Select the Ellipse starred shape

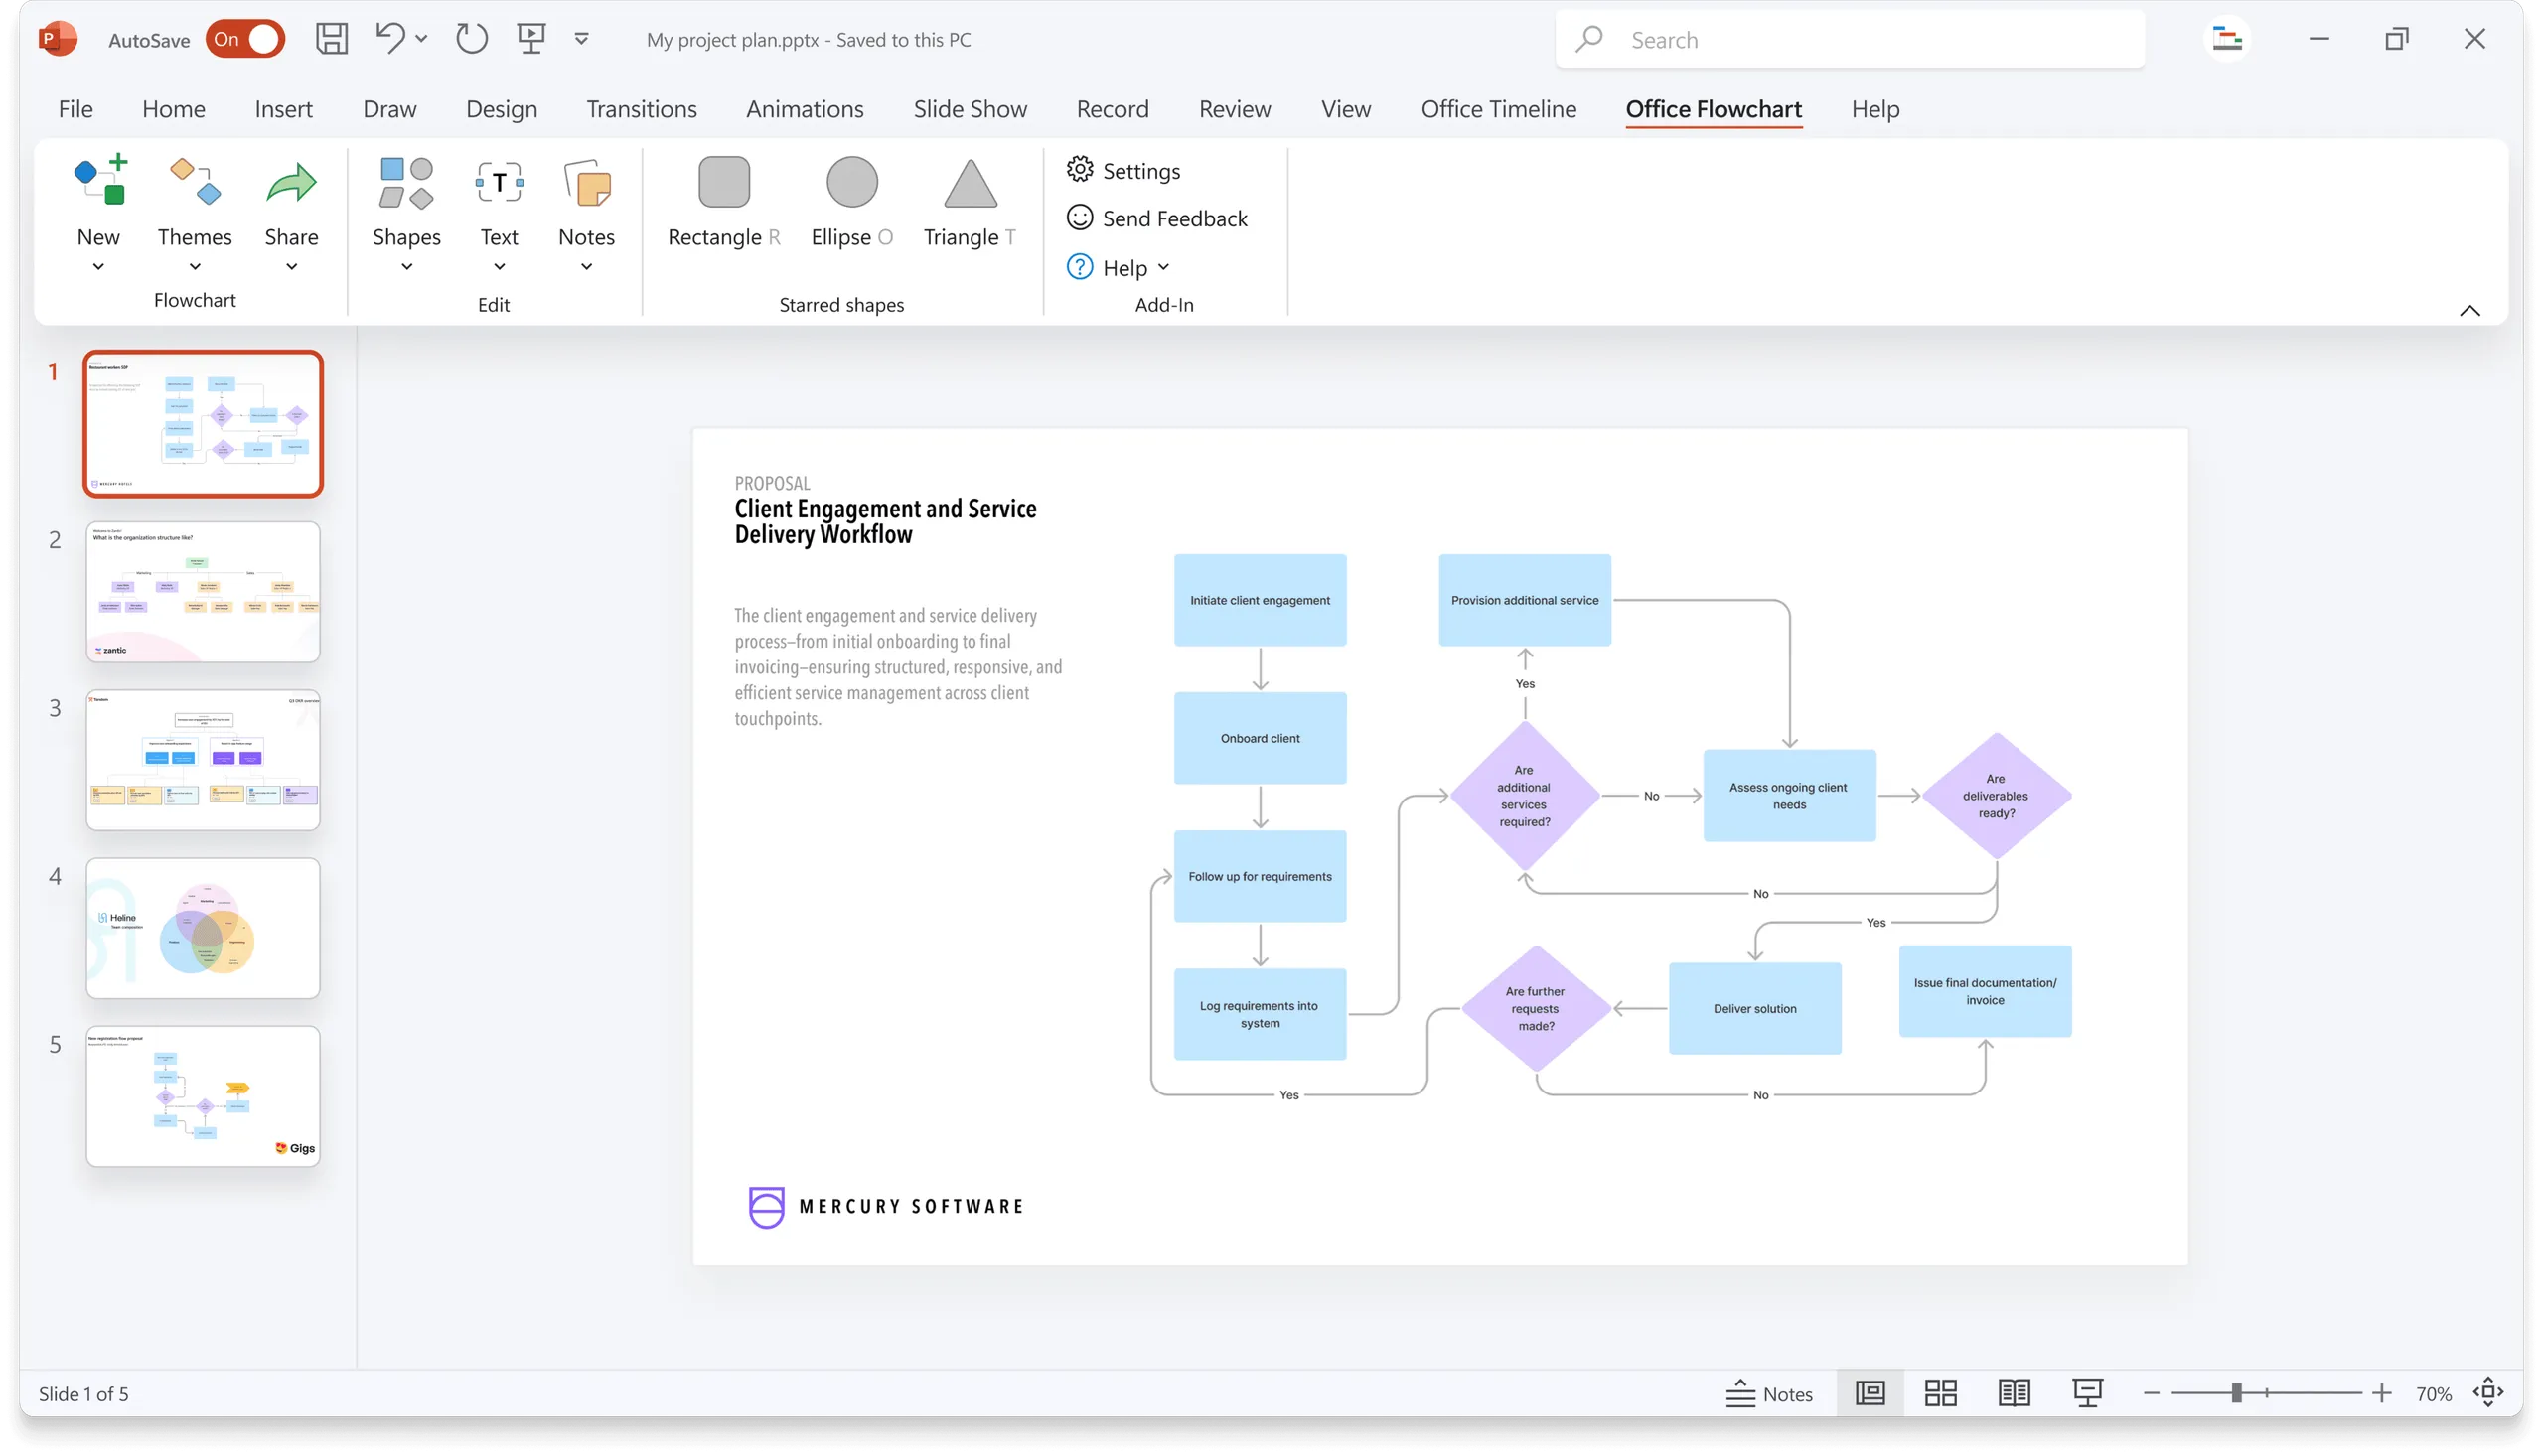[852, 181]
